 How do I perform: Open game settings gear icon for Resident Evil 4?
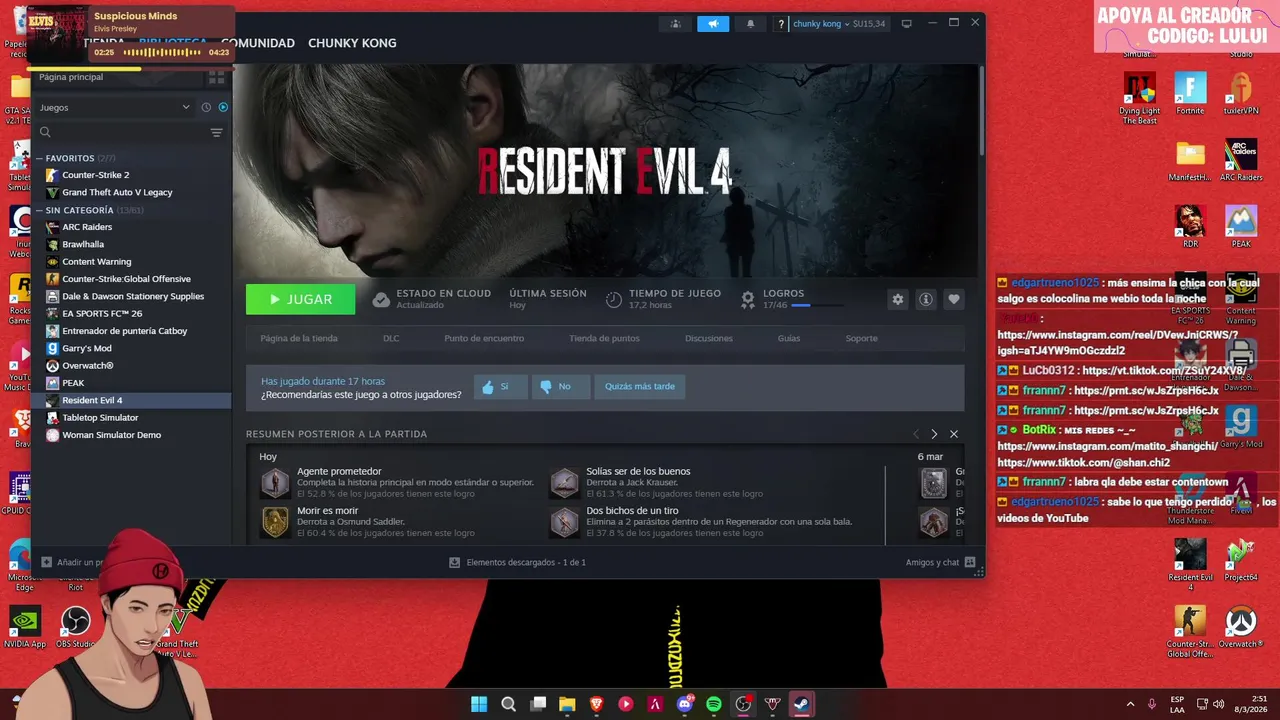(x=898, y=299)
